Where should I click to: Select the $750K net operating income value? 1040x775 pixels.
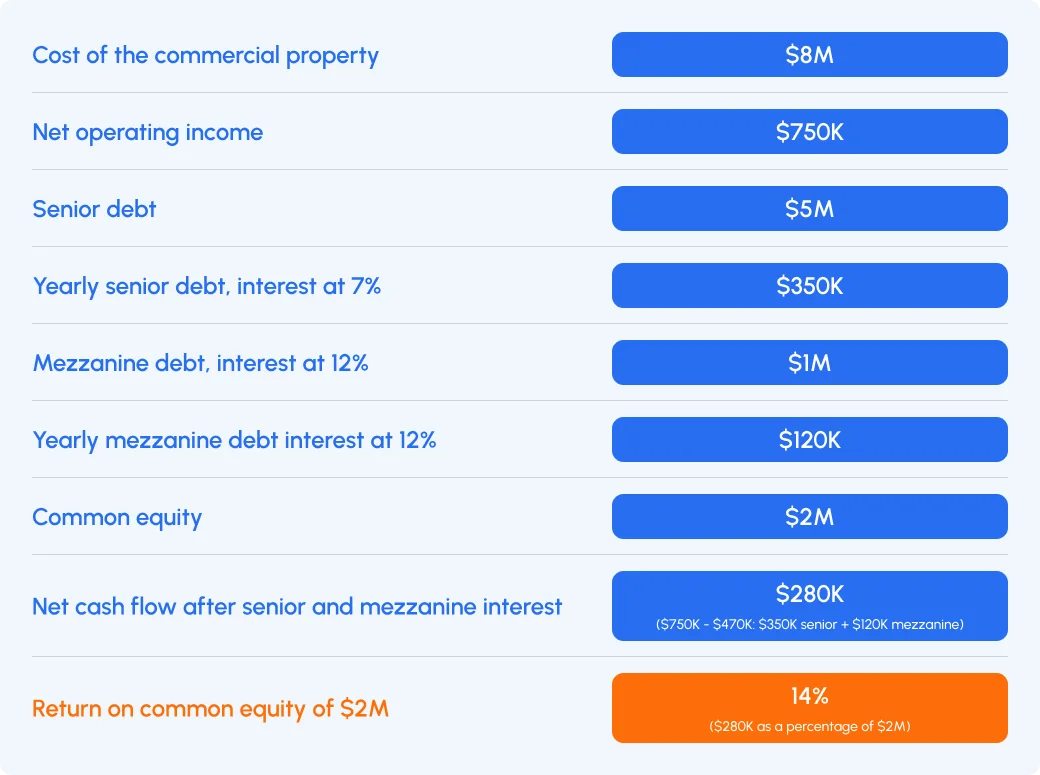pyautogui.click(x=809, y=131)
